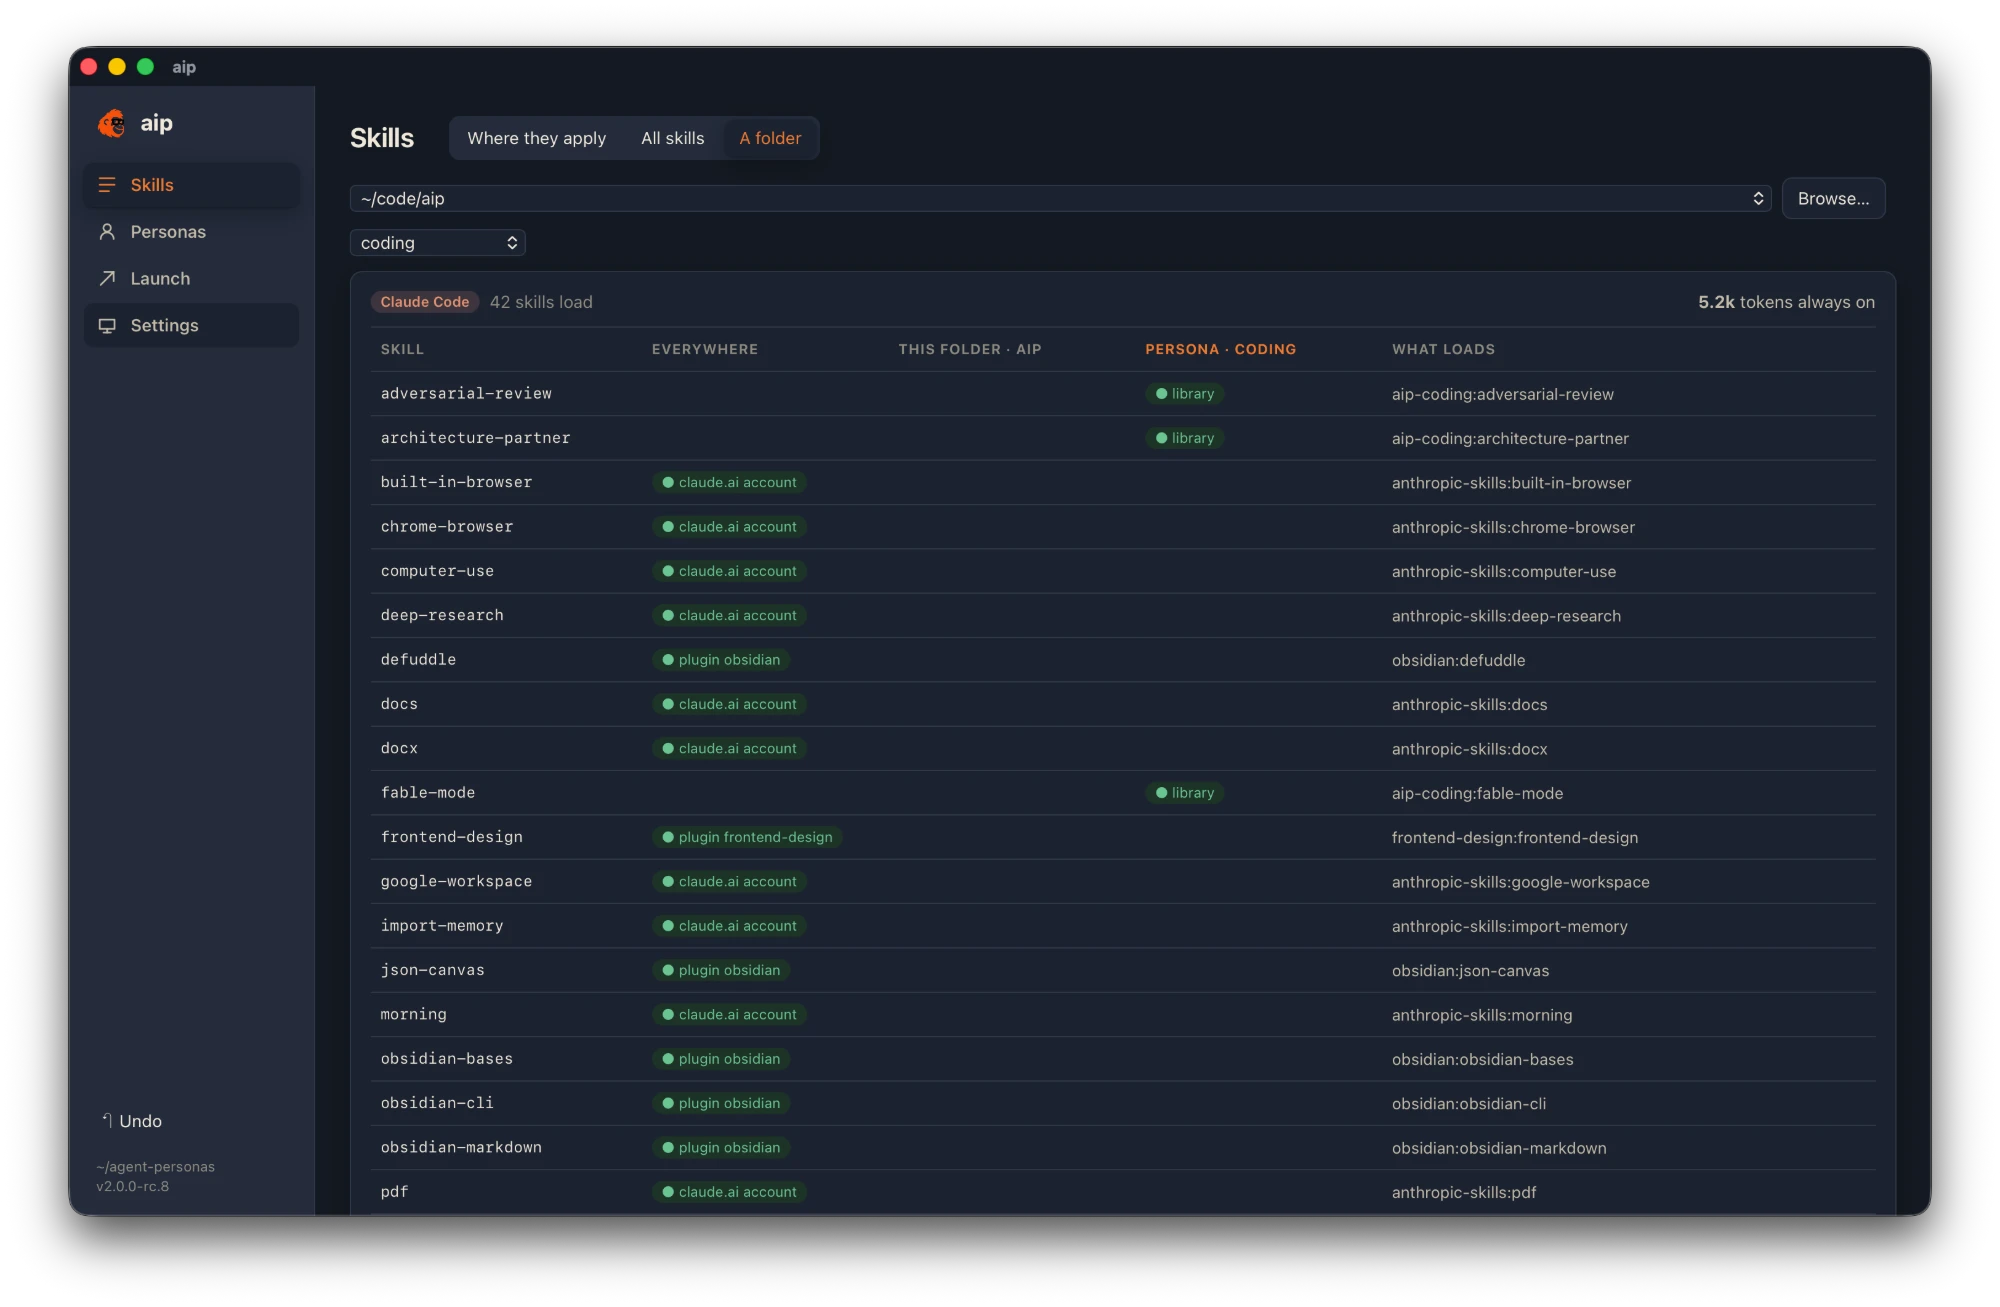Click claude.ai account badge for built-in-browser
Viewport: 2000px width, 1307px height.
pyautogui.click(x=729, y=482)
